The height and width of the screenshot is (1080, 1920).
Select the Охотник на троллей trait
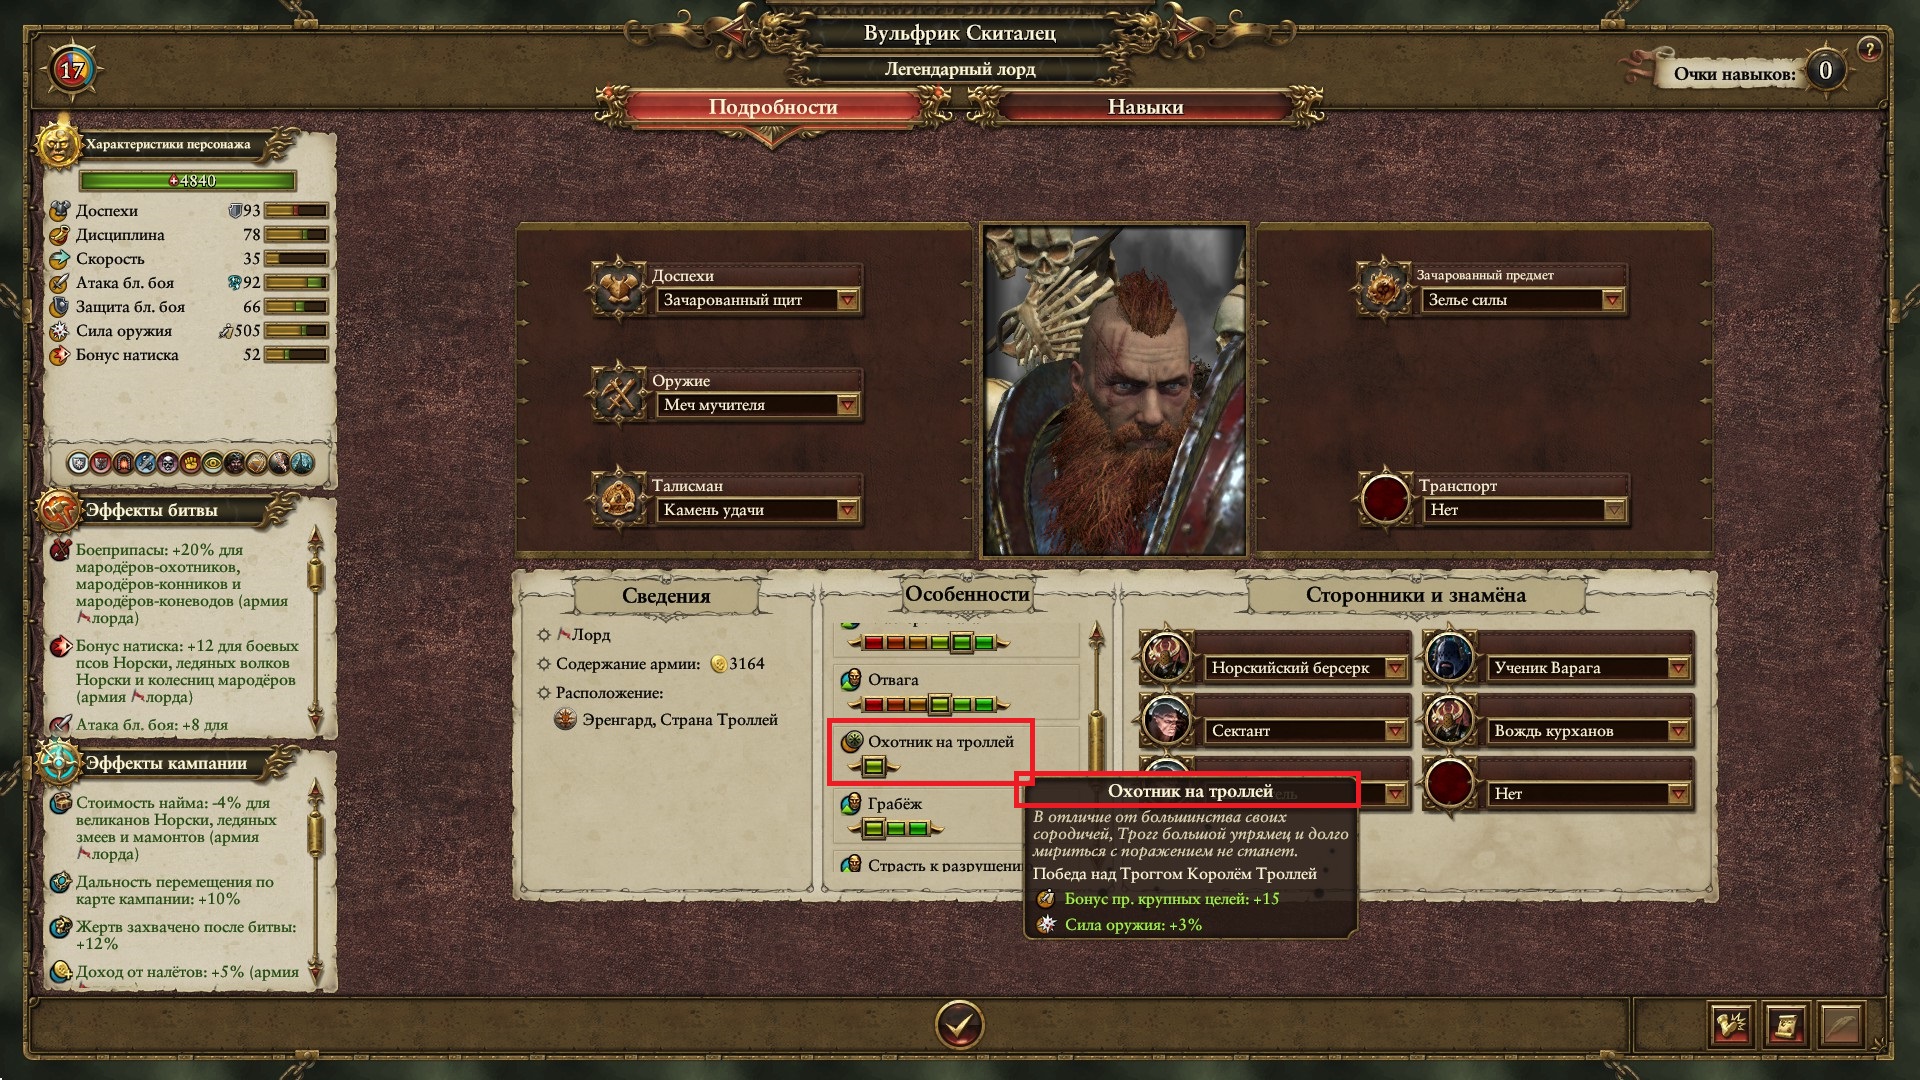(930, 753)
